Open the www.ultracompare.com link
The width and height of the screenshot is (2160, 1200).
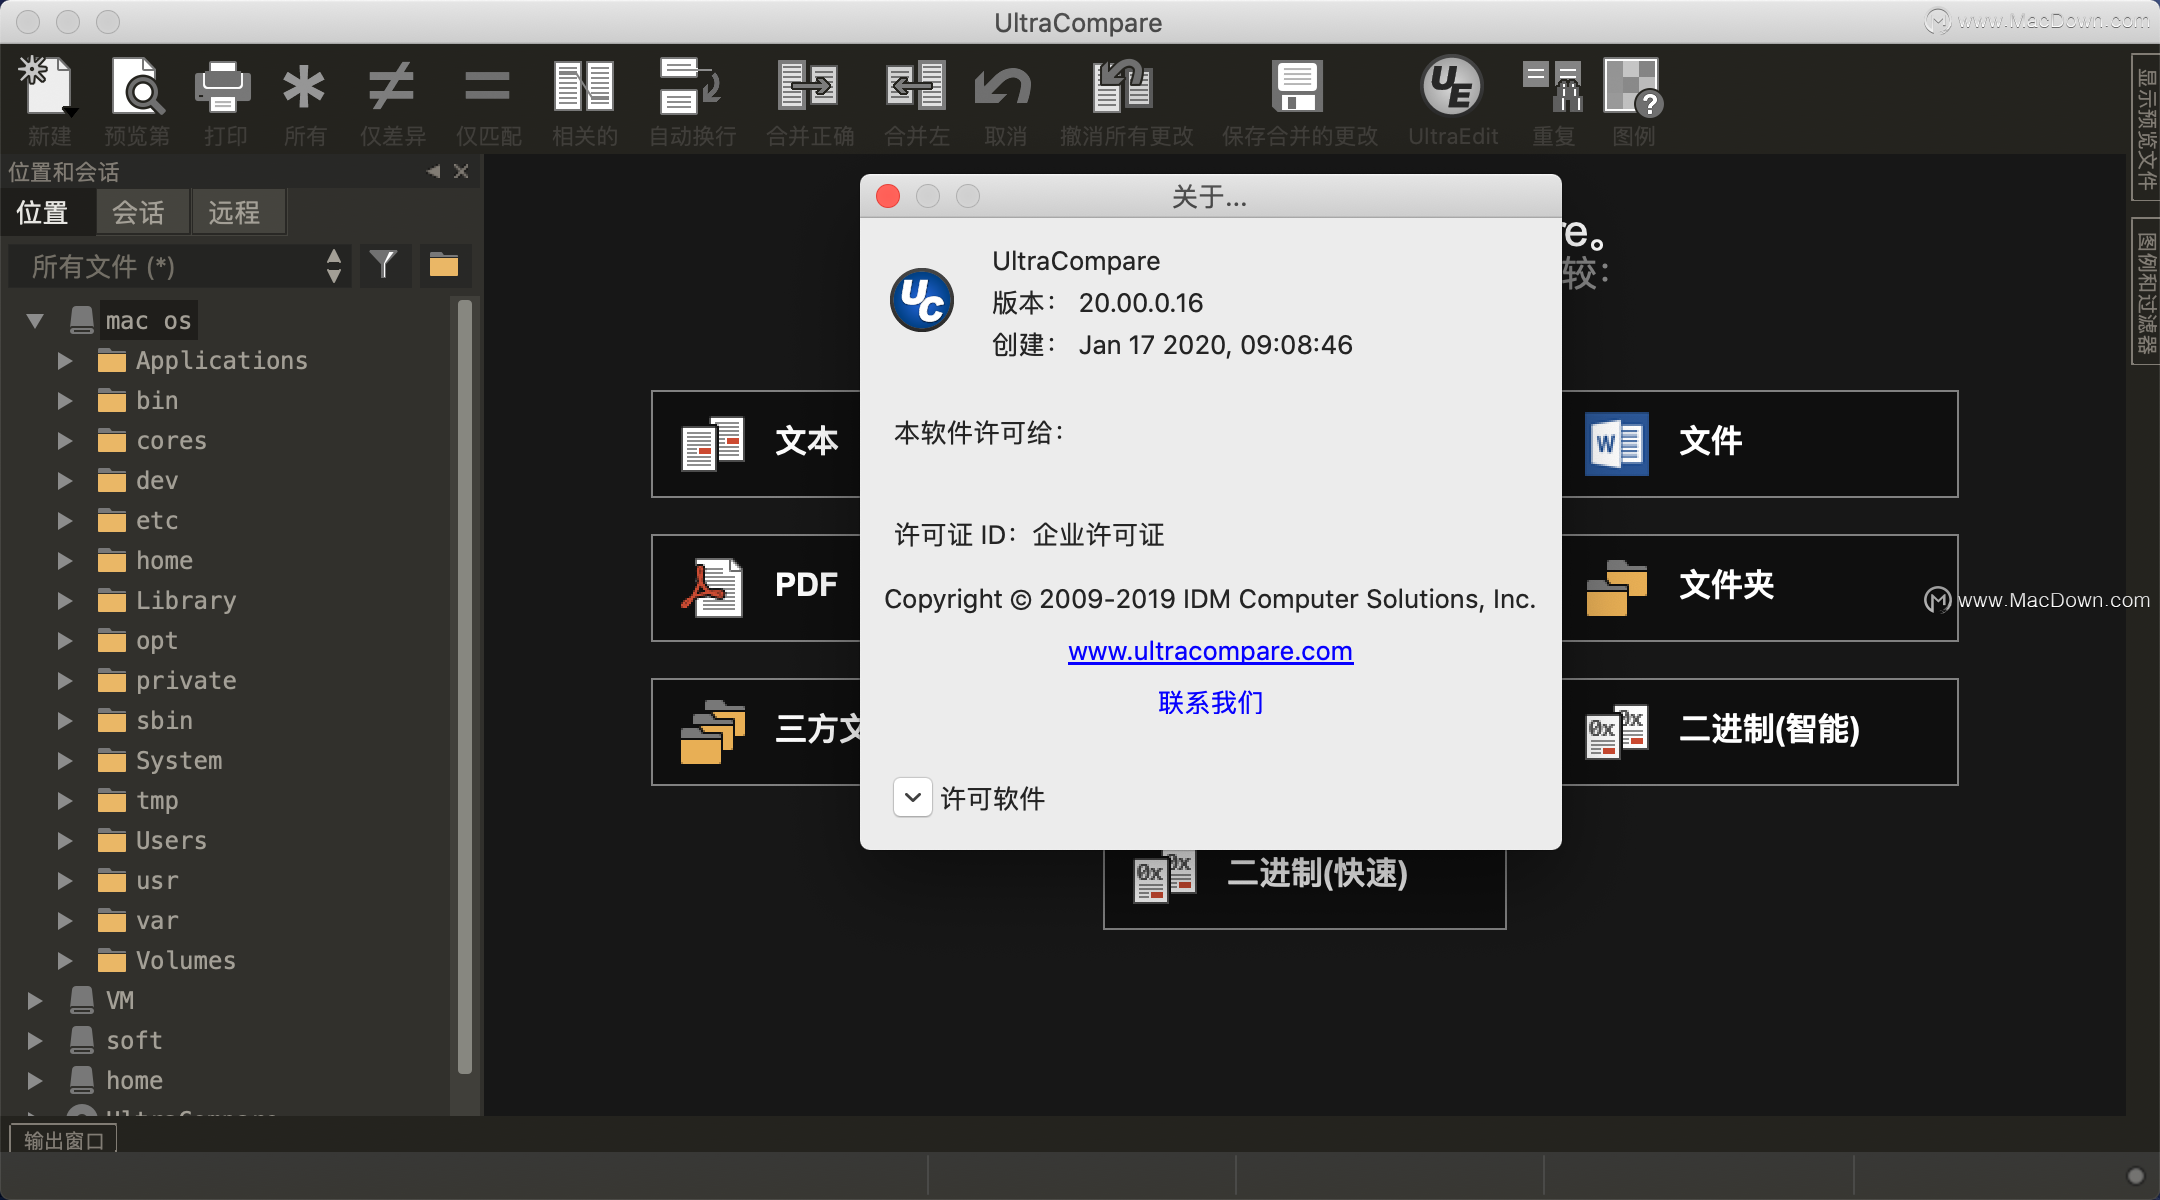click(1210, 651)
